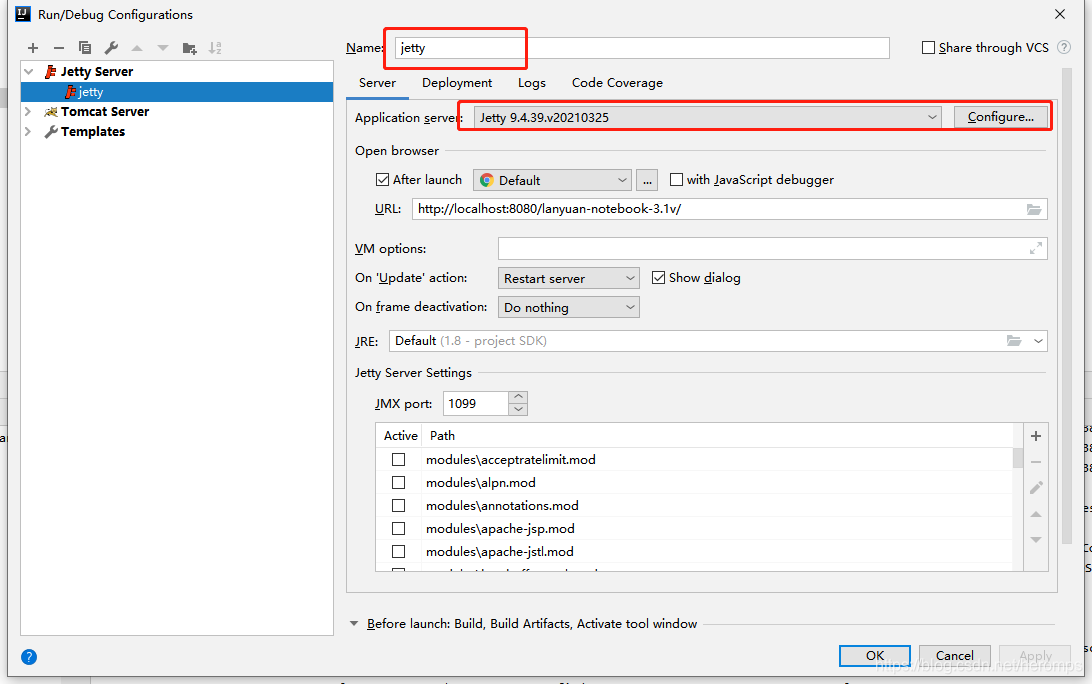Collapse the Before launch section
The width and height of the screenshot is (1092, 684).
[354, 623]
